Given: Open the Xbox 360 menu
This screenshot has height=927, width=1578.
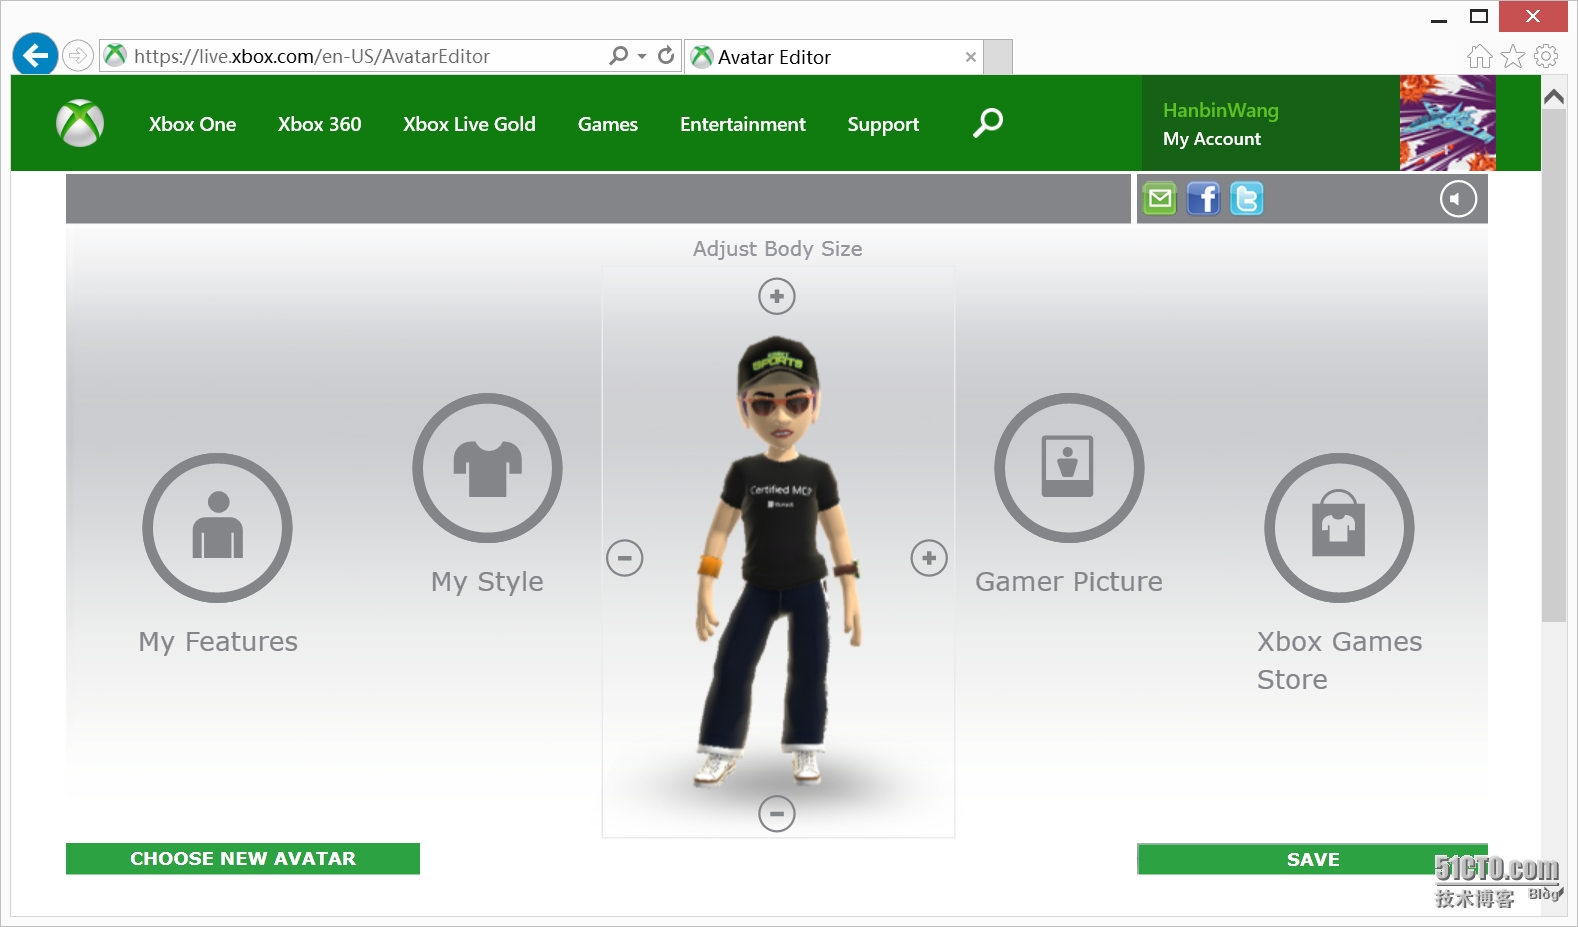Looking at the screenshot, I should [x=320, y=124].
